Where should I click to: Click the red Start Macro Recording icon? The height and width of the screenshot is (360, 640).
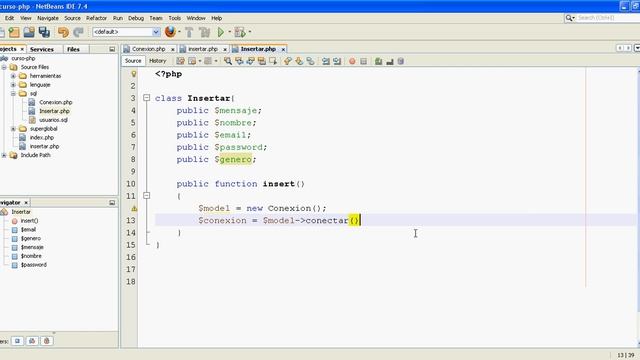pyautogui.click(x=352, y=61)
